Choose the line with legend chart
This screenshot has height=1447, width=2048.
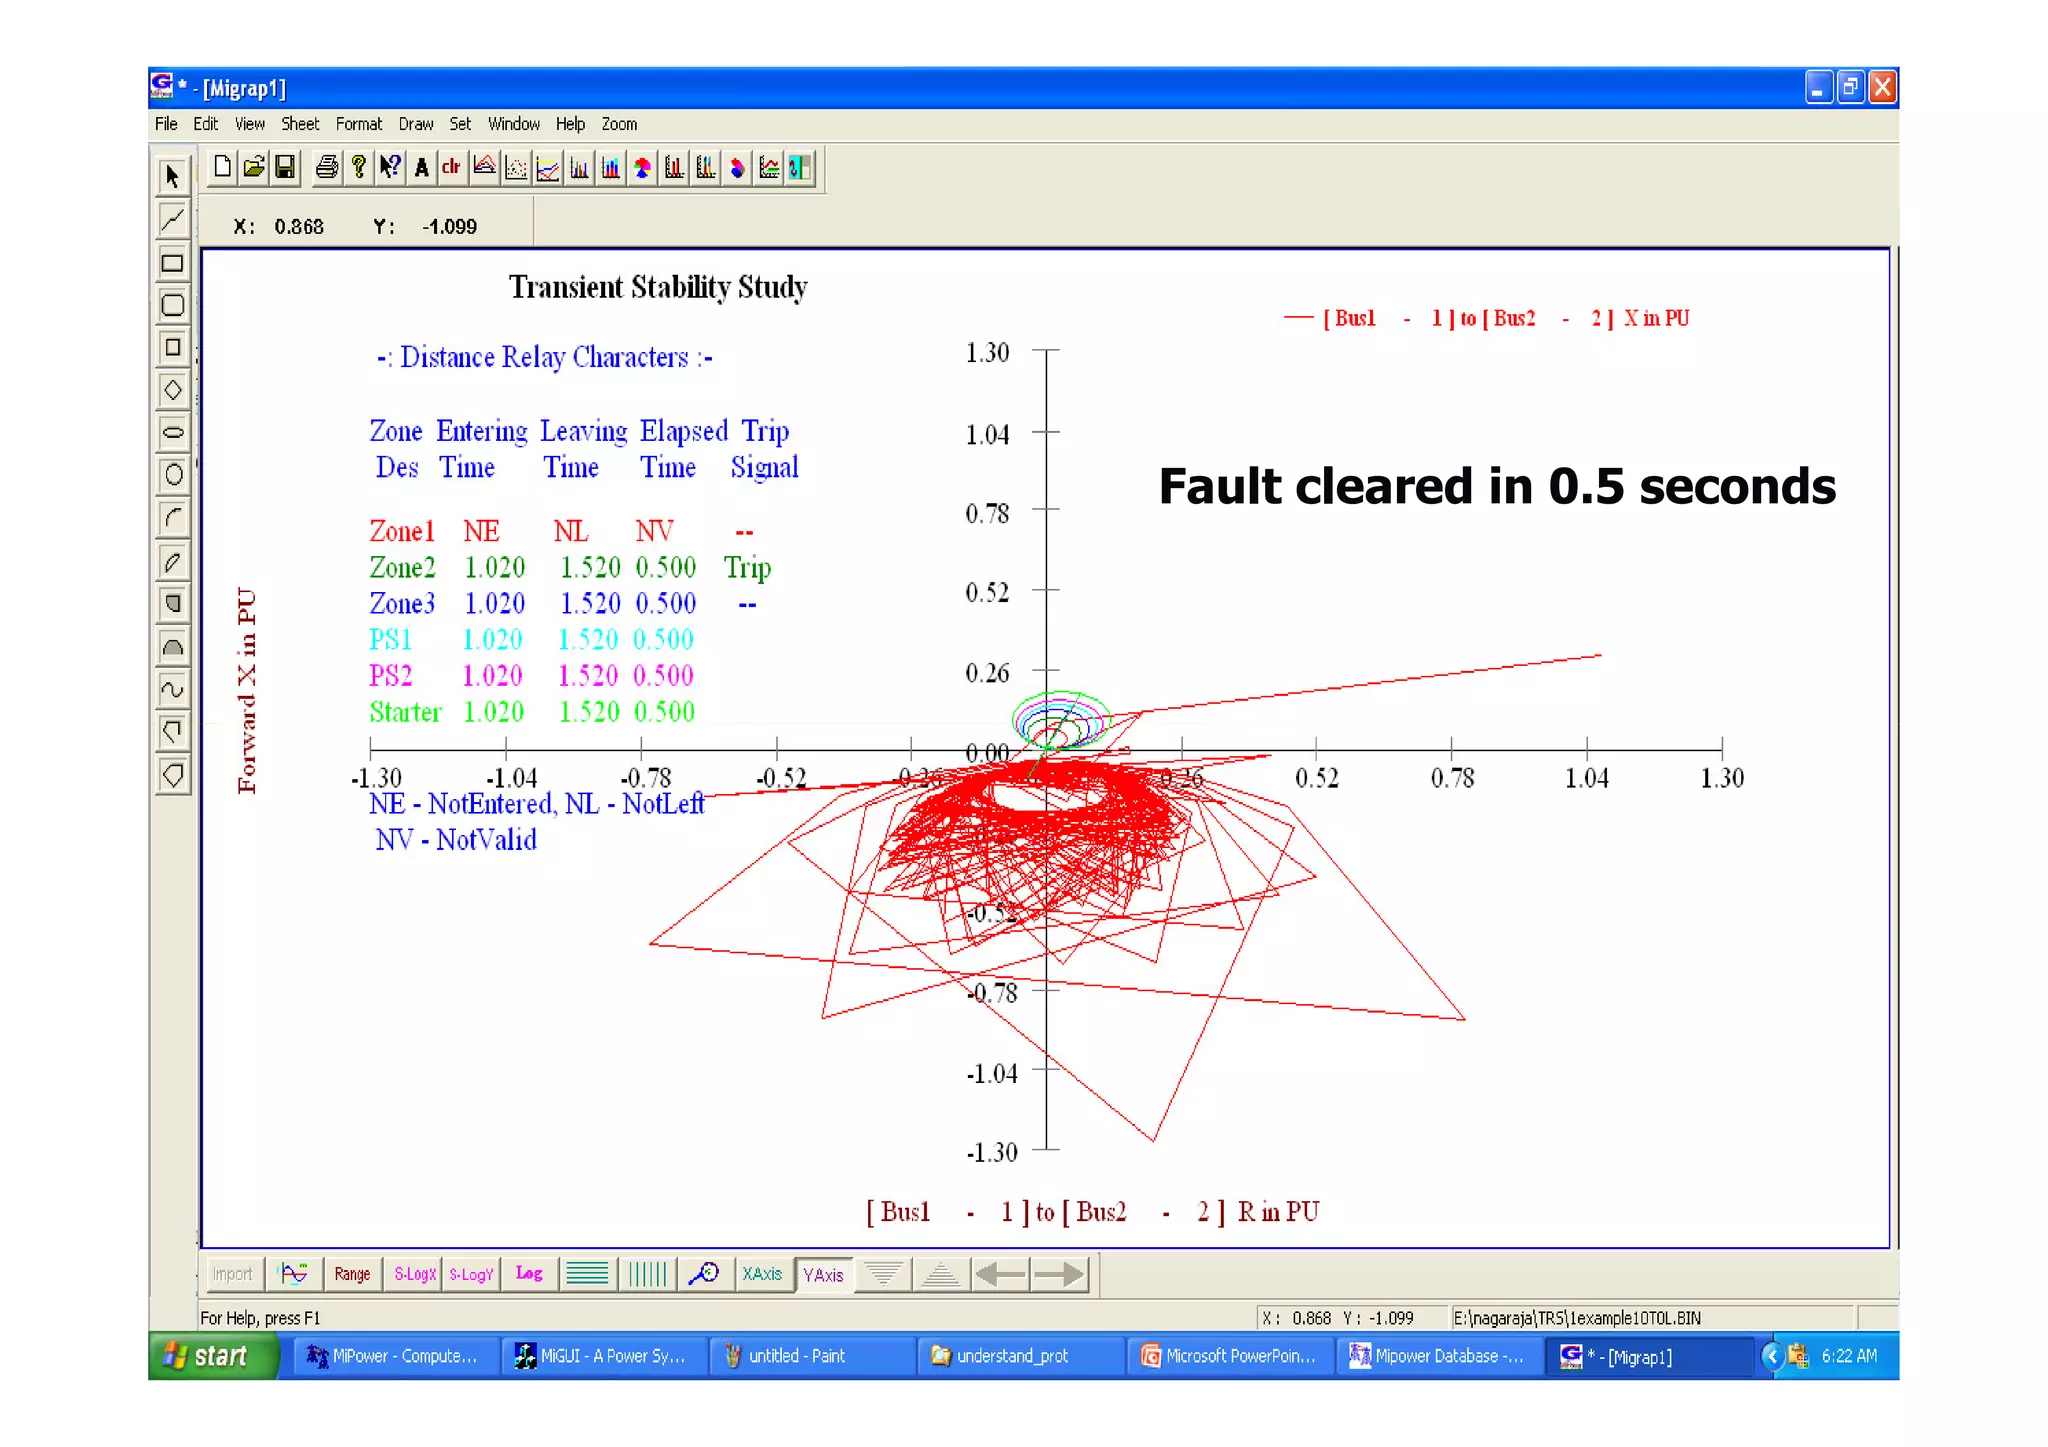coord(769,167)
